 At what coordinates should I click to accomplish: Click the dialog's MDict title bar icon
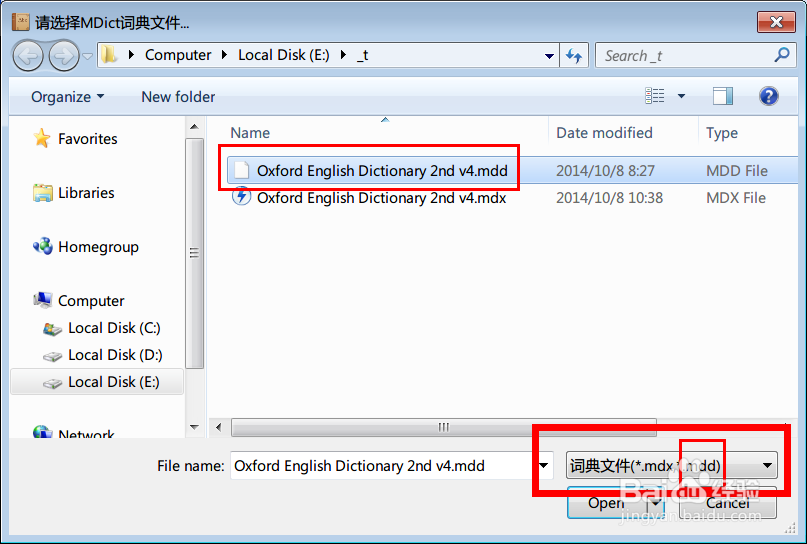click(x=21, y=22)
